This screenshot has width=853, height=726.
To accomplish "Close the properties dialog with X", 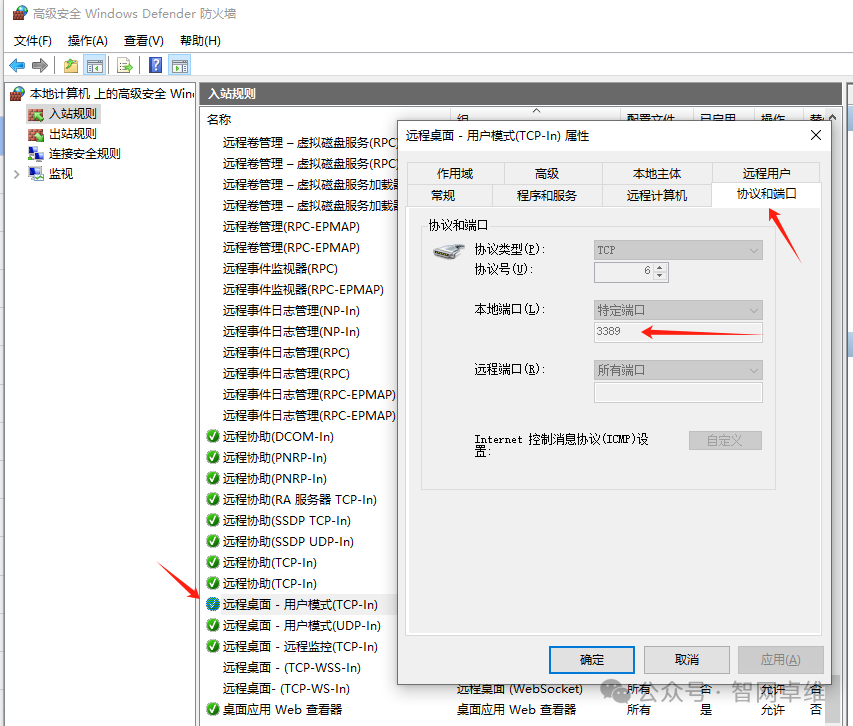I will [815, 135].
